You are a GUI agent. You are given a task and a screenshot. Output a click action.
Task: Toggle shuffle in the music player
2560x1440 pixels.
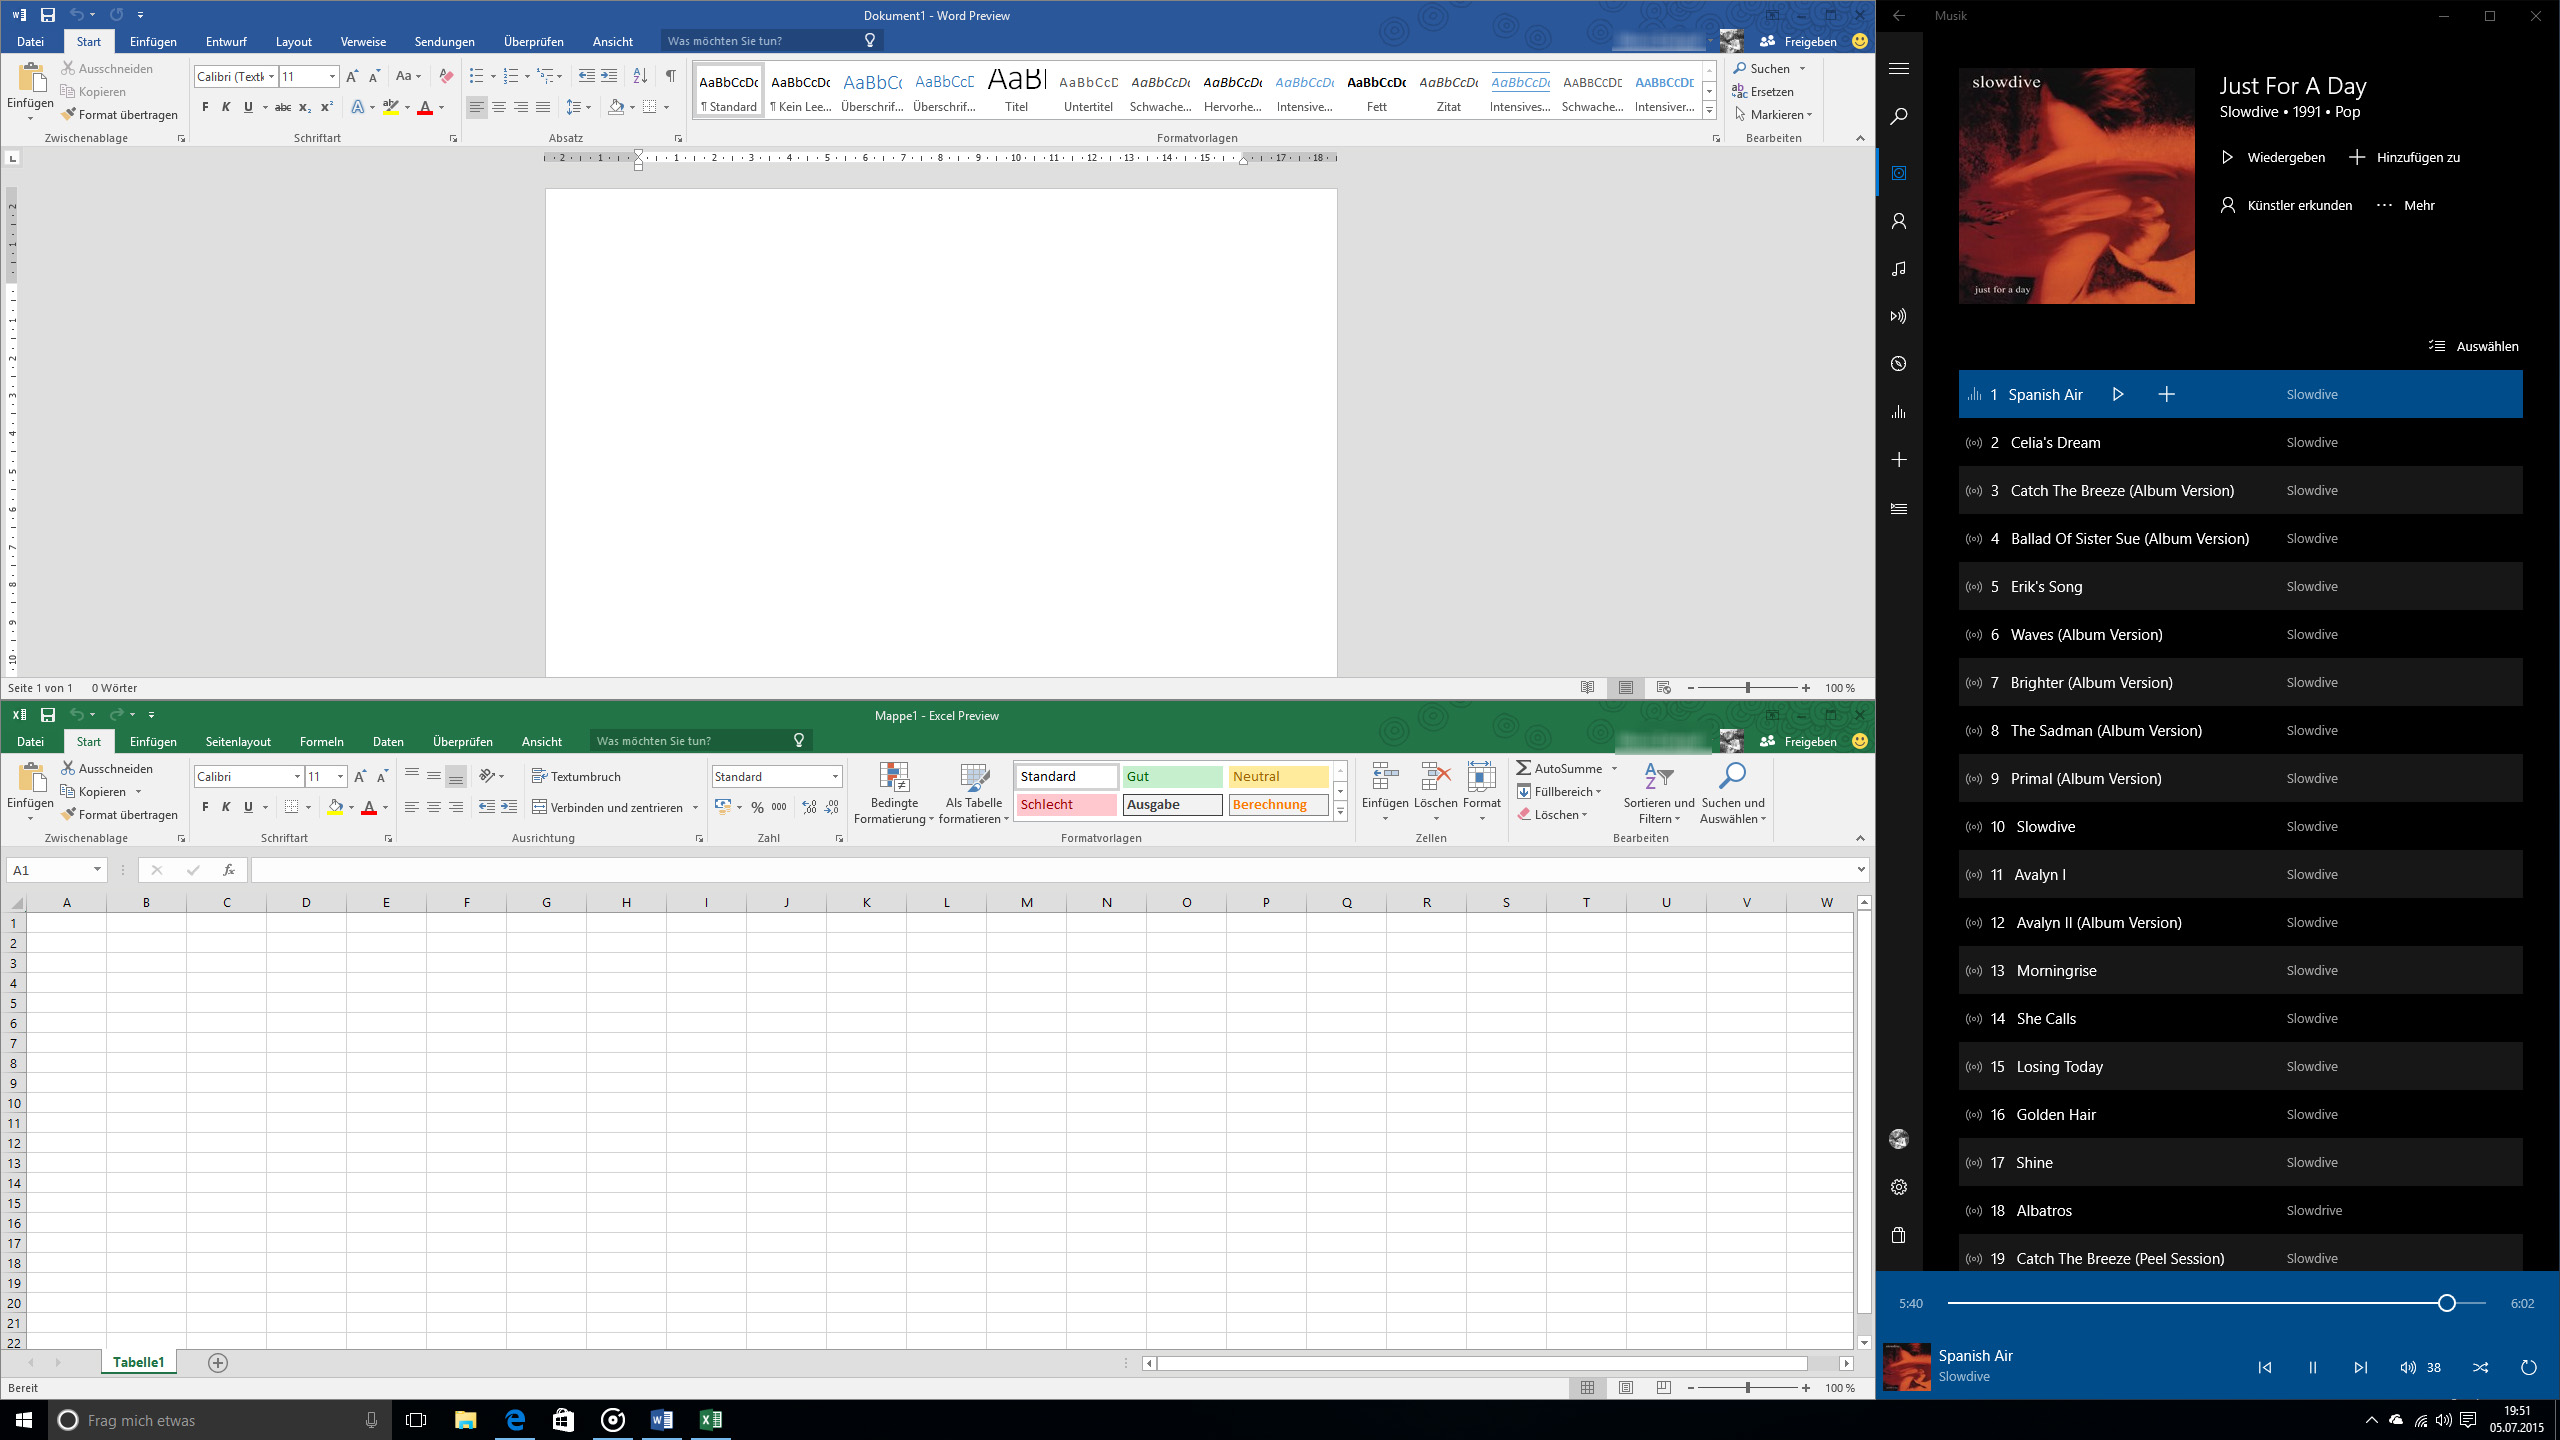[x=2480, y=1367]
